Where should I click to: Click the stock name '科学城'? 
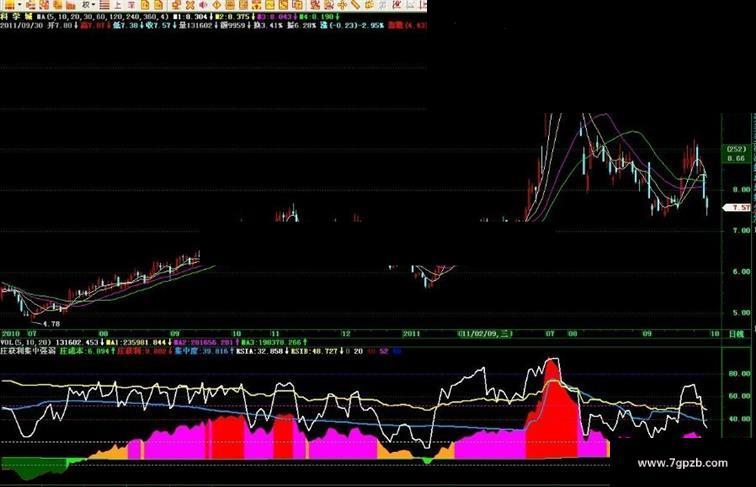coord(16,17)
